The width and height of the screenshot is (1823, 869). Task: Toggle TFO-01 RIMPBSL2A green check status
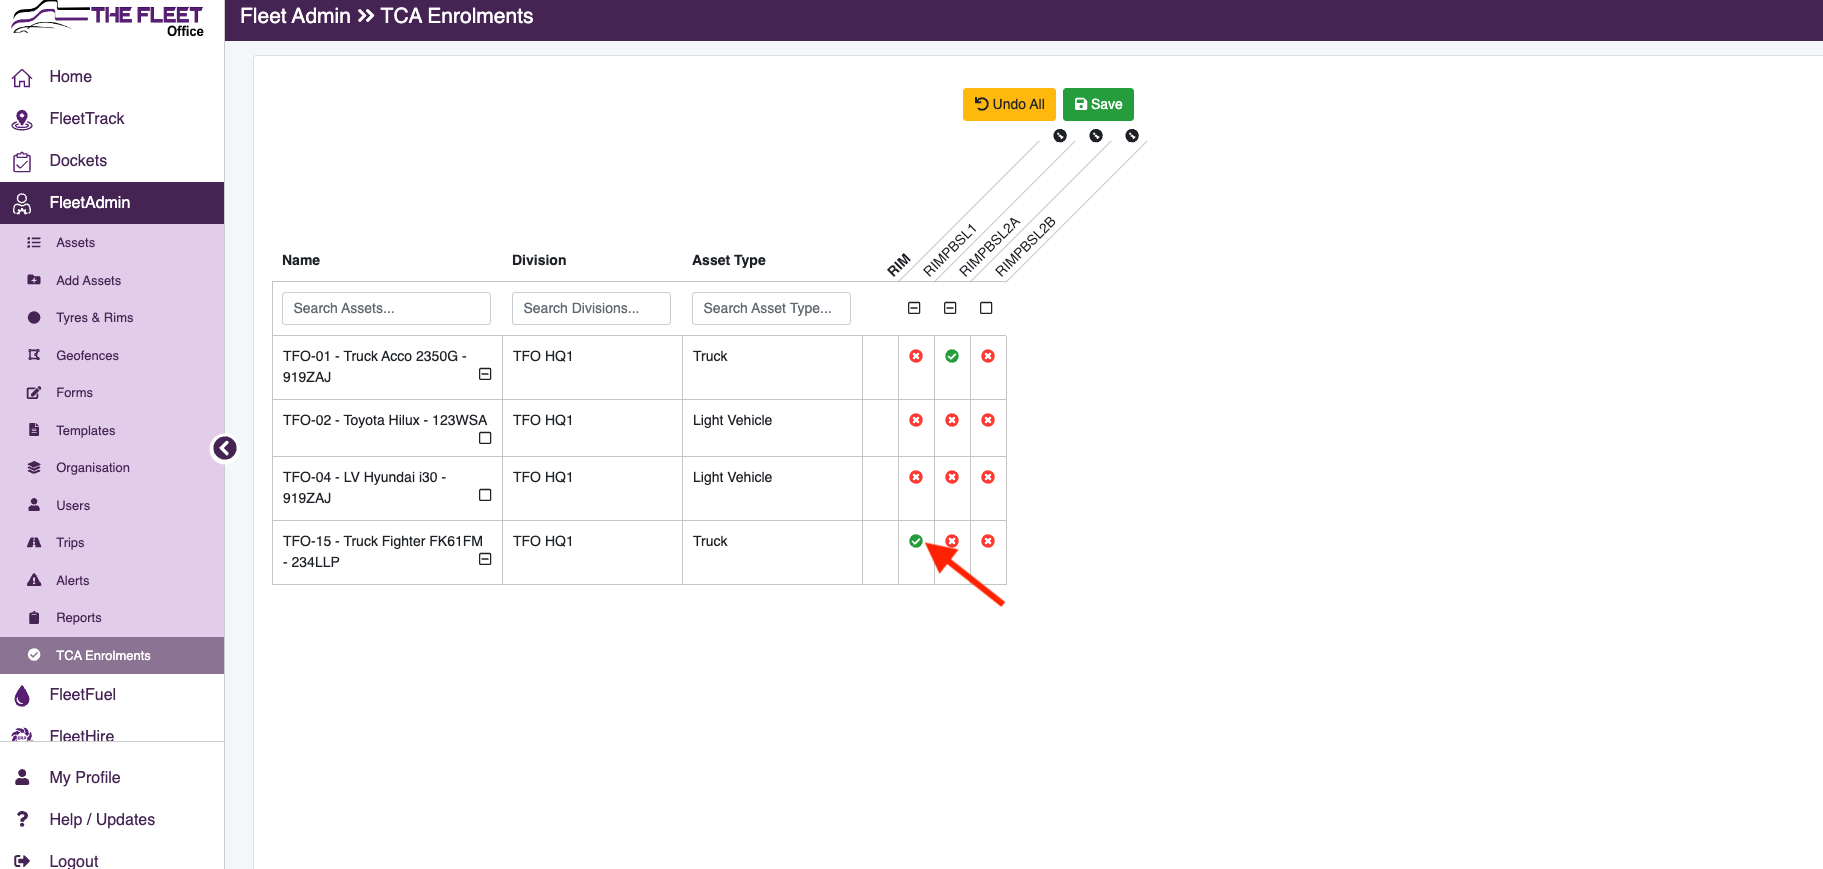952,356
